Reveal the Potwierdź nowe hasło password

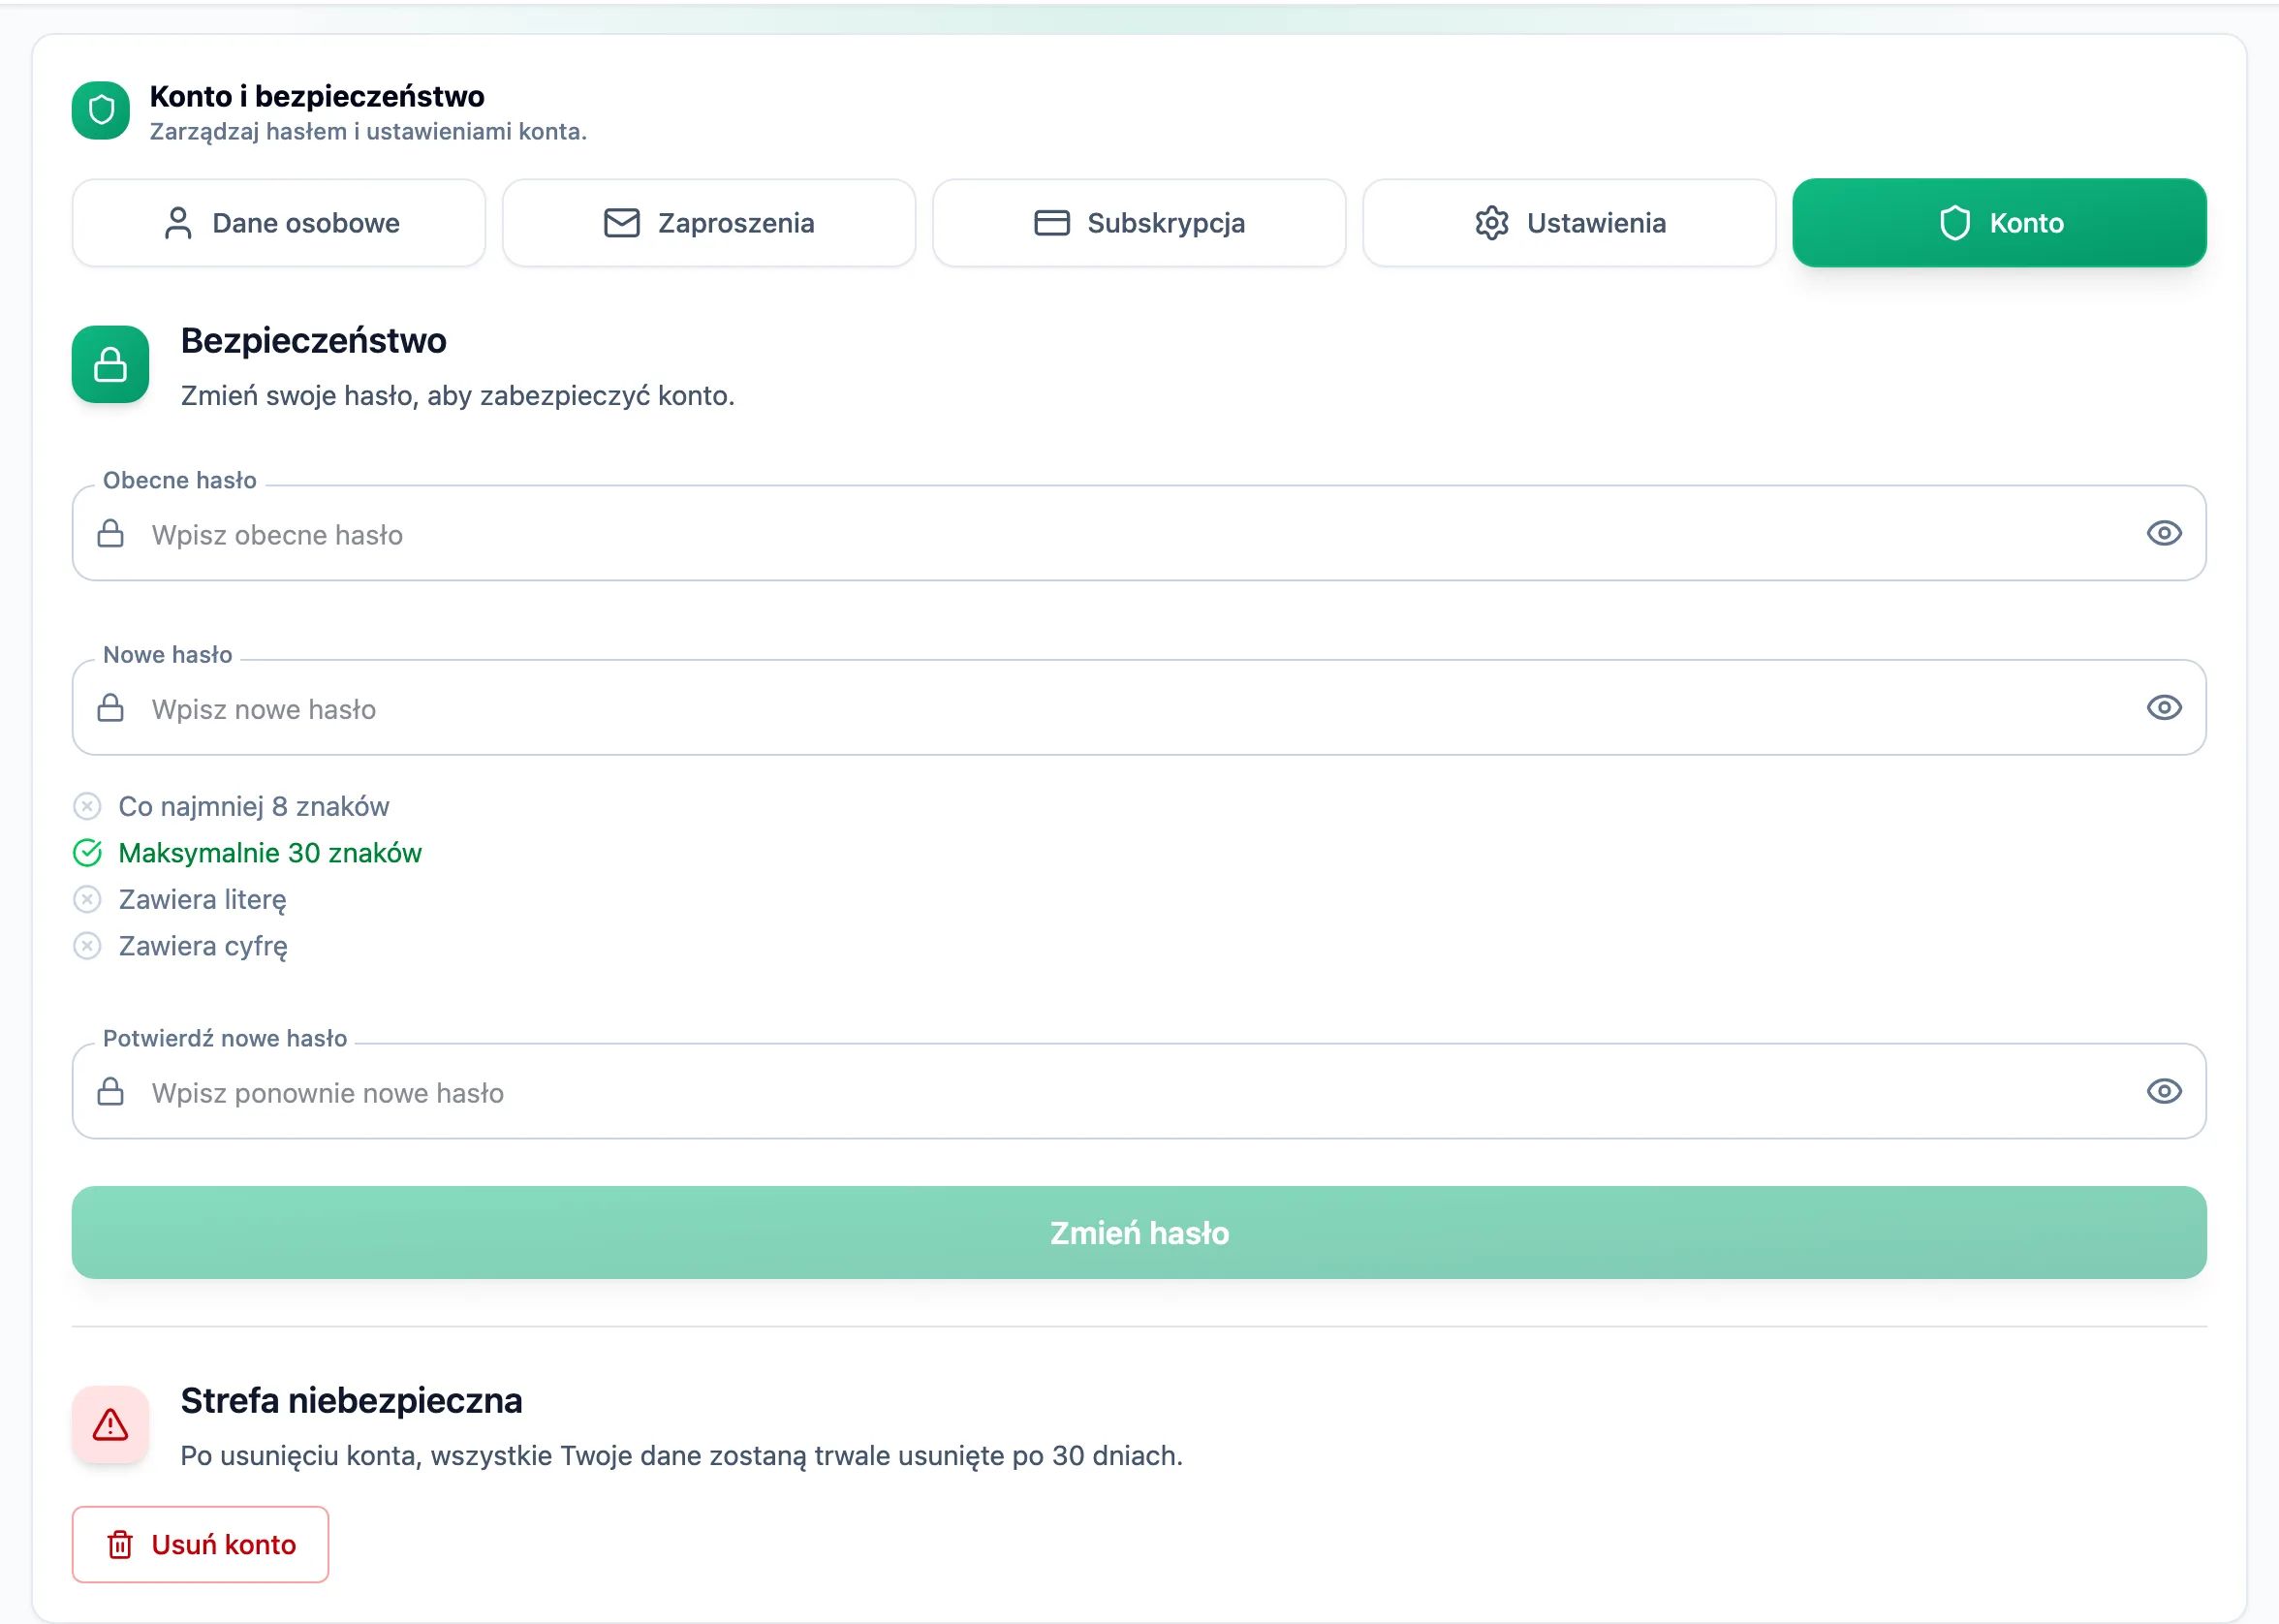pos(2164,1091)
